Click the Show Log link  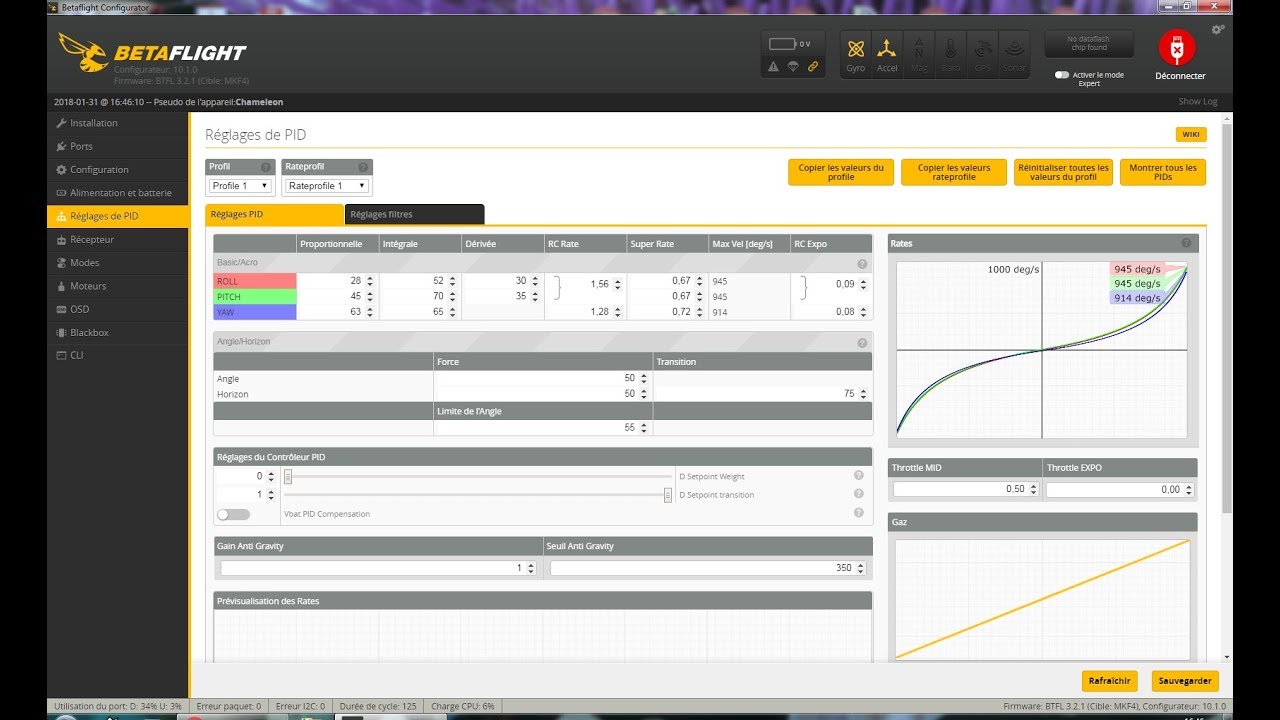click(1197, 101)
